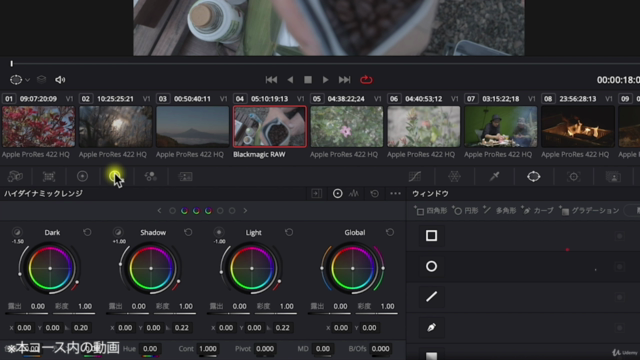Add a 円形 (circle) window
This screenshot has height=360, width=640.
point(465,211)
